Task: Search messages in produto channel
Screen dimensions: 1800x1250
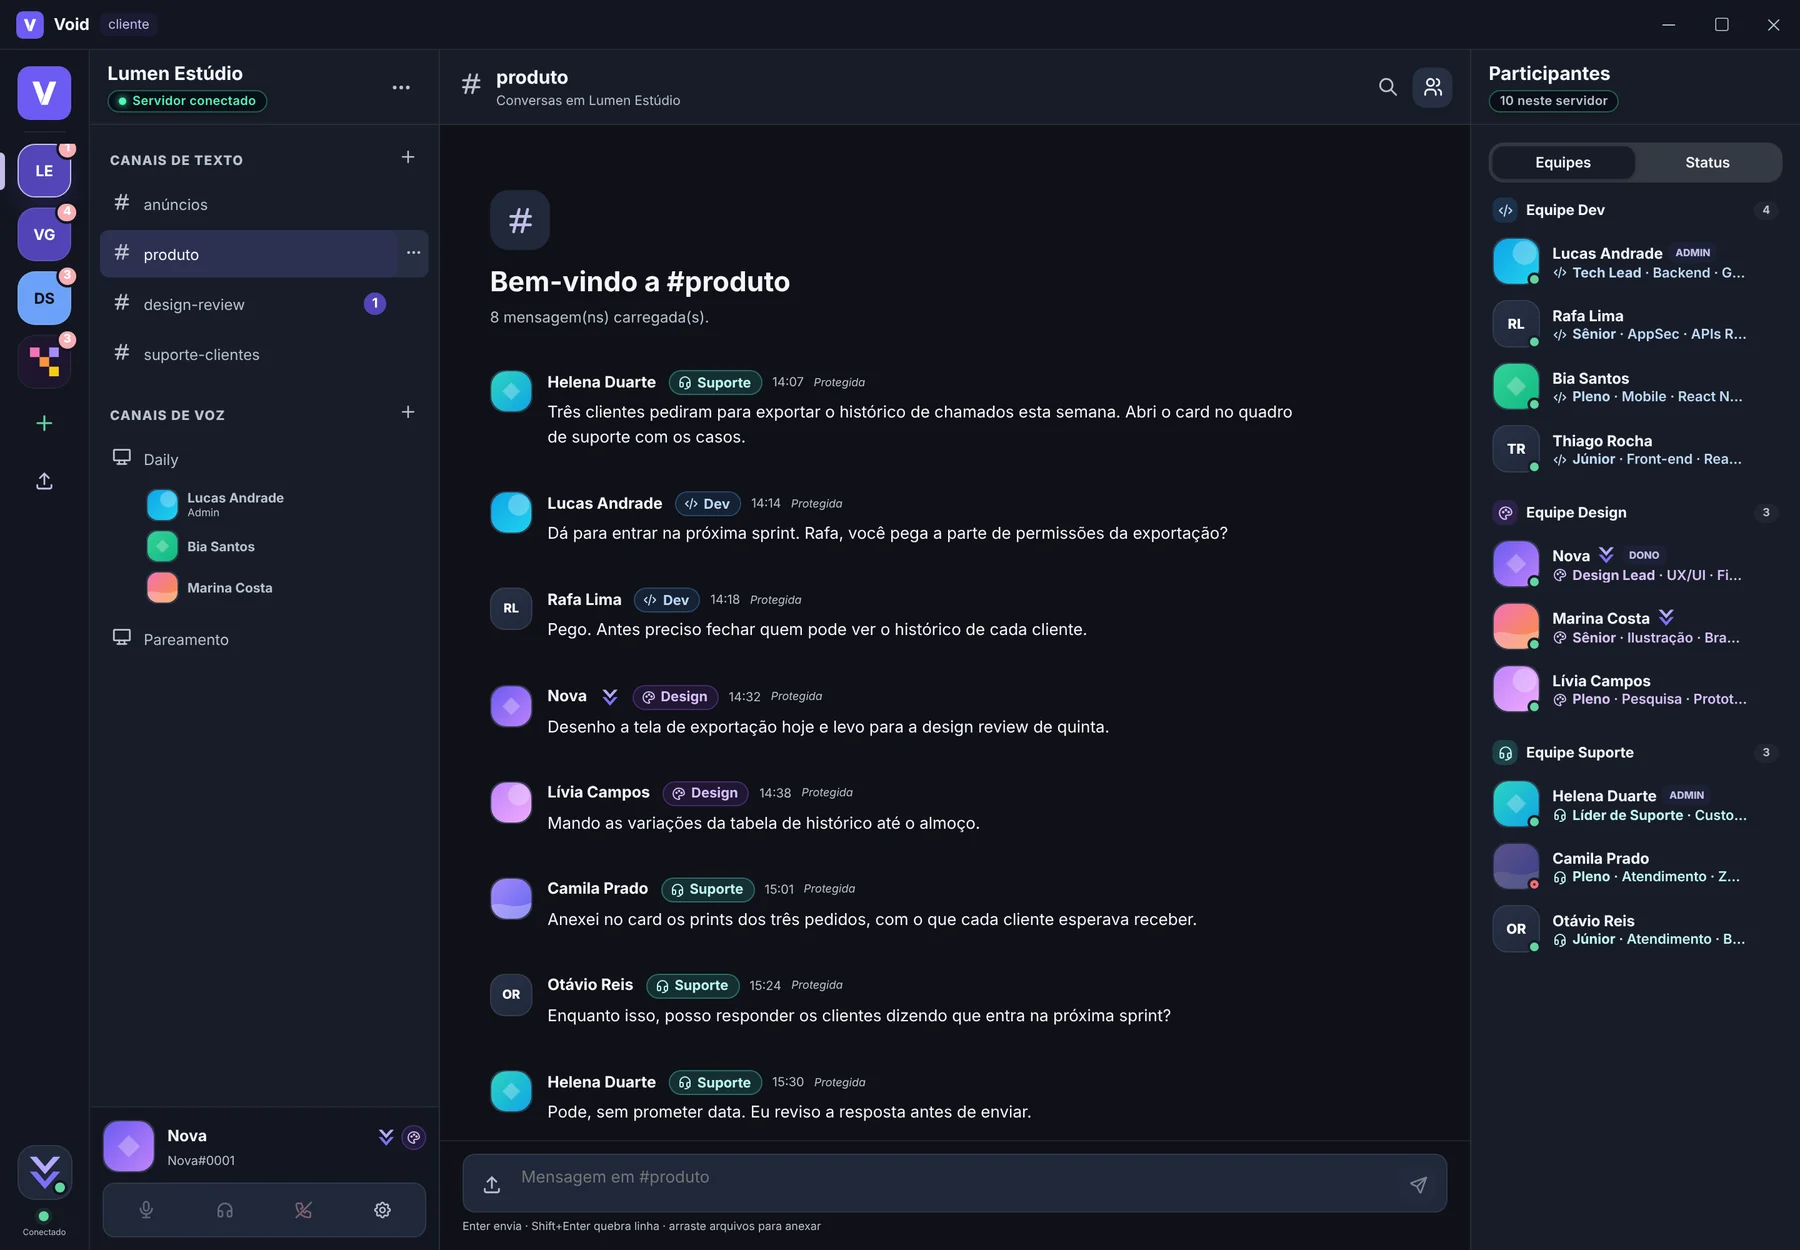Action: pos(1387,87)
